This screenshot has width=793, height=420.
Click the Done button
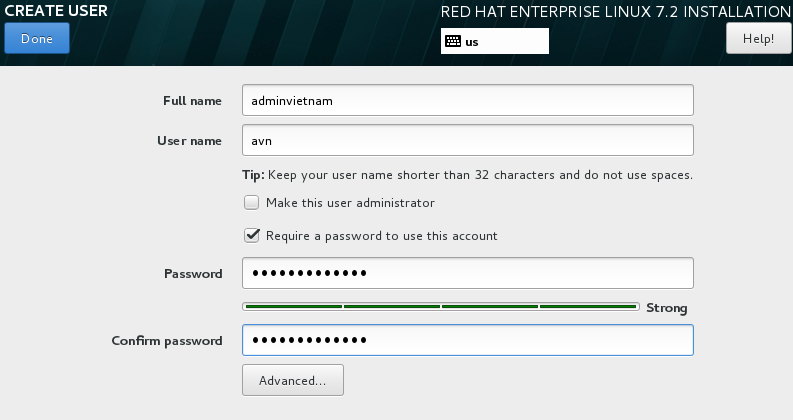pos(37,38)
